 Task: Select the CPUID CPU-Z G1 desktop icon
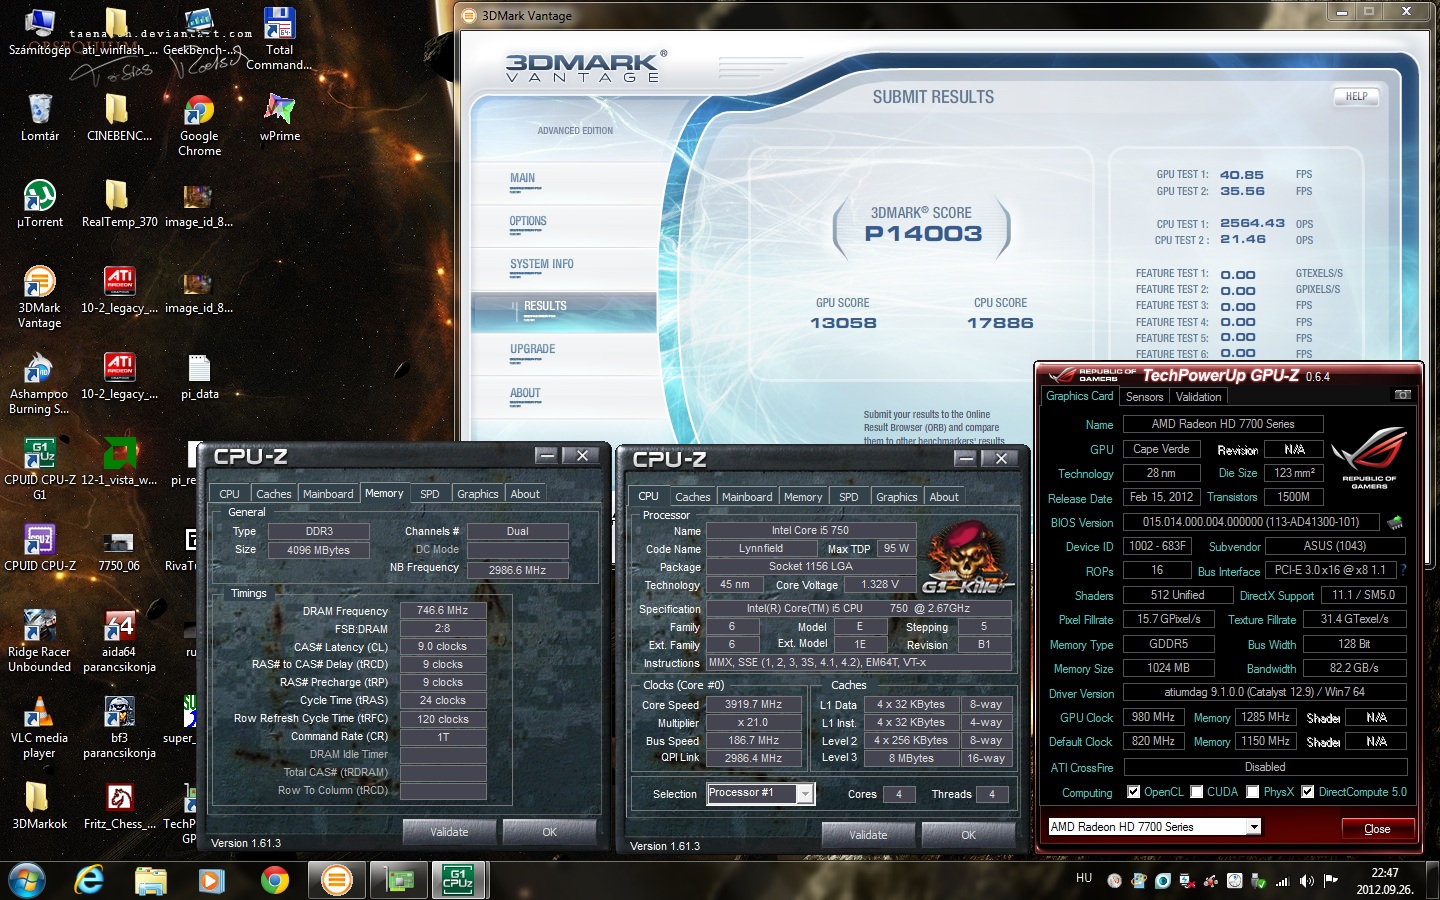(x=40, y=470)
